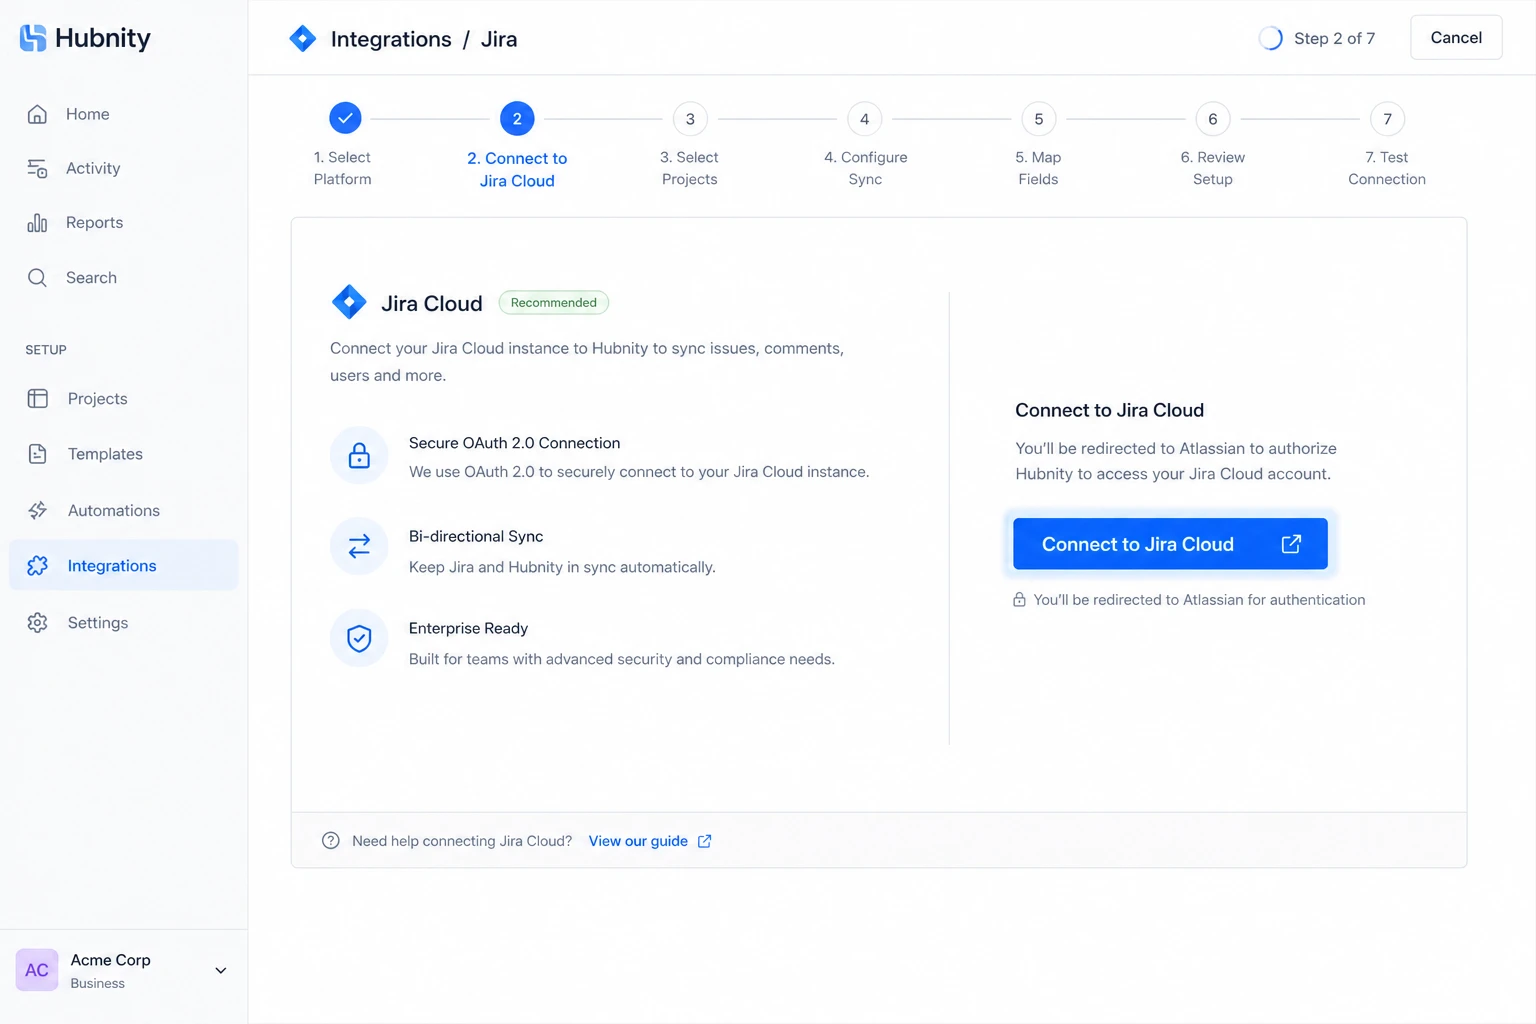Go to step 5 Map Fields circle
Screen dimensions: 1536x1024
[x=1039, y=119]
